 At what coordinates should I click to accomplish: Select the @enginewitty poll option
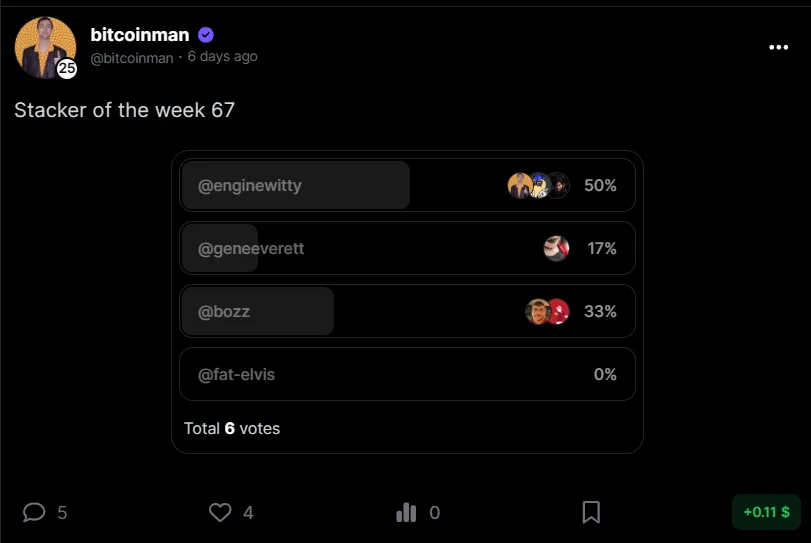(407, 185)
